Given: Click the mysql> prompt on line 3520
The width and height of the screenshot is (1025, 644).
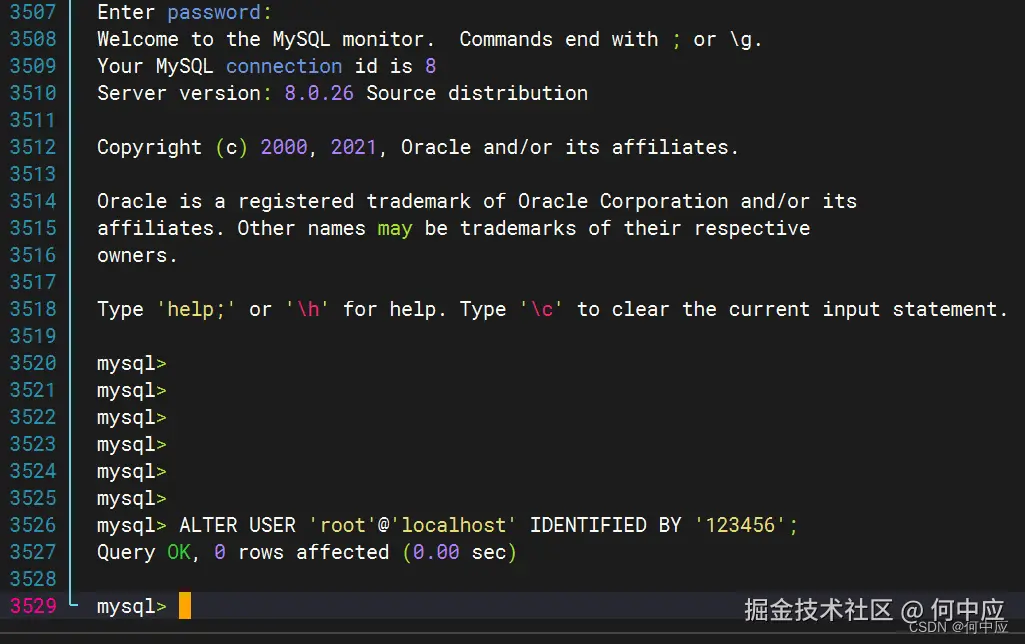Looking at the screenshot, I should click(131, 364).
